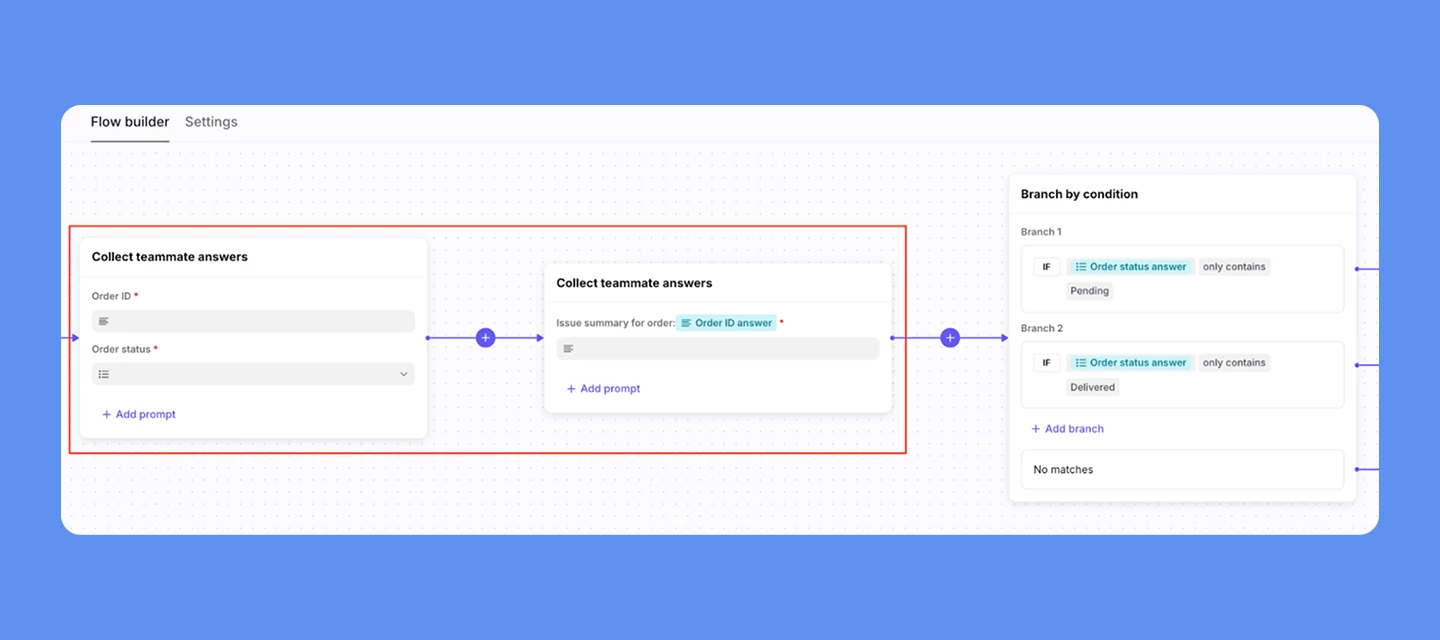
Task: Open the only contains operator in Branch 1
Action: pyautogui.click(x=1234, y=266)
